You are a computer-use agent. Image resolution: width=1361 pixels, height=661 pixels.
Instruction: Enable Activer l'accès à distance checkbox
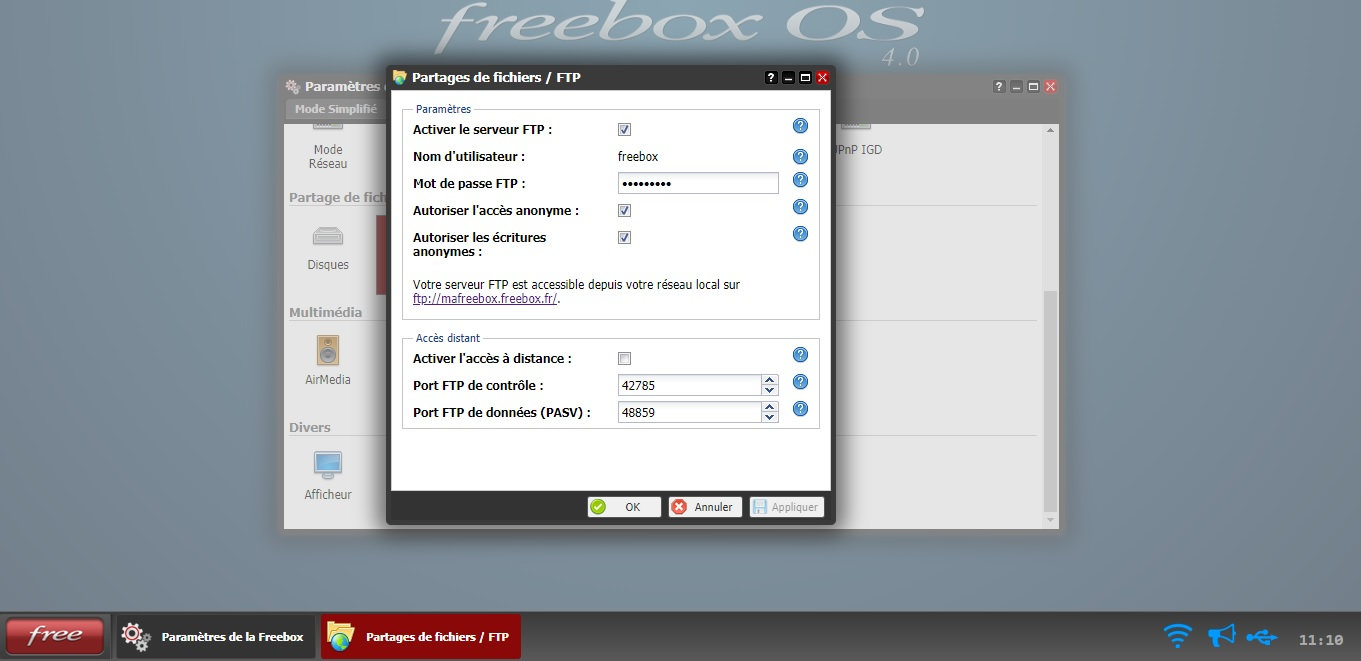pos(624,359)
